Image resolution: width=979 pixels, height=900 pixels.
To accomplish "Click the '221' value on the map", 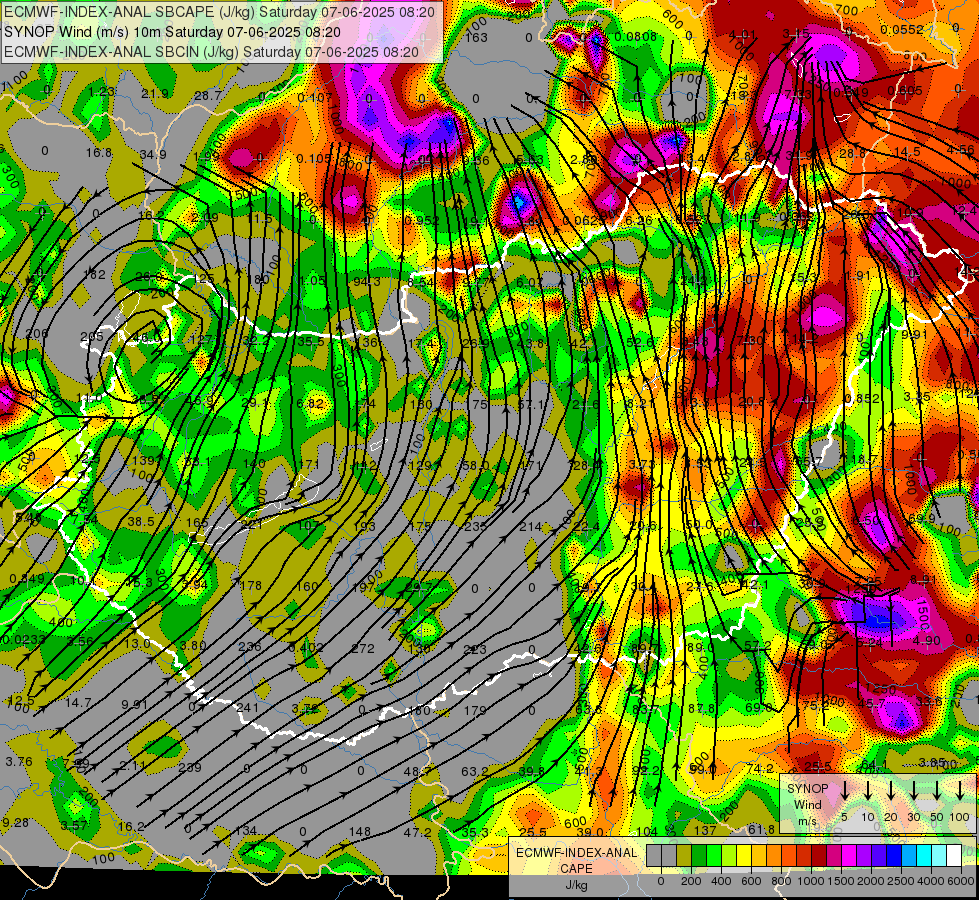I will tap(252, 525).
